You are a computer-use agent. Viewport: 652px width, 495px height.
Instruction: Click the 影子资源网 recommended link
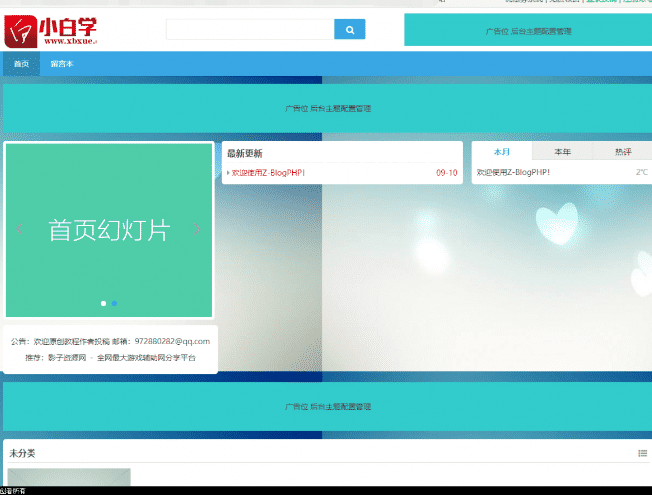tap(66, 357)
